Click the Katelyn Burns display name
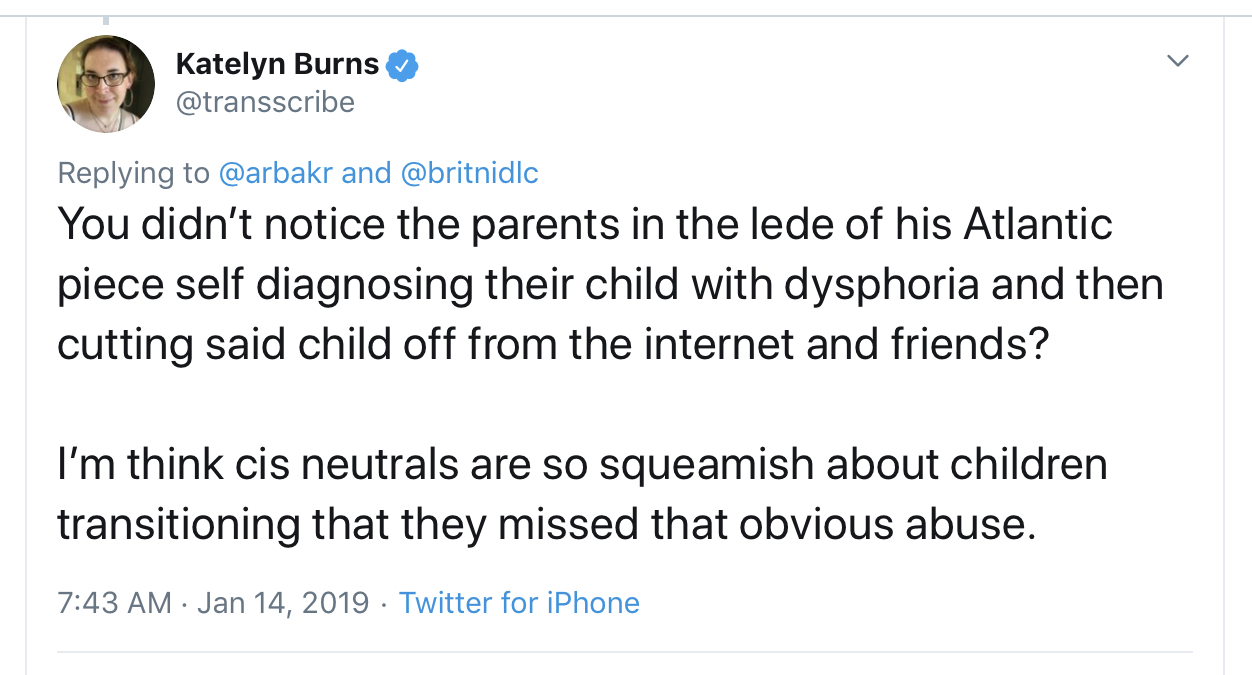This screenshot has width=1252, height=675. click(x=277, y=65)
